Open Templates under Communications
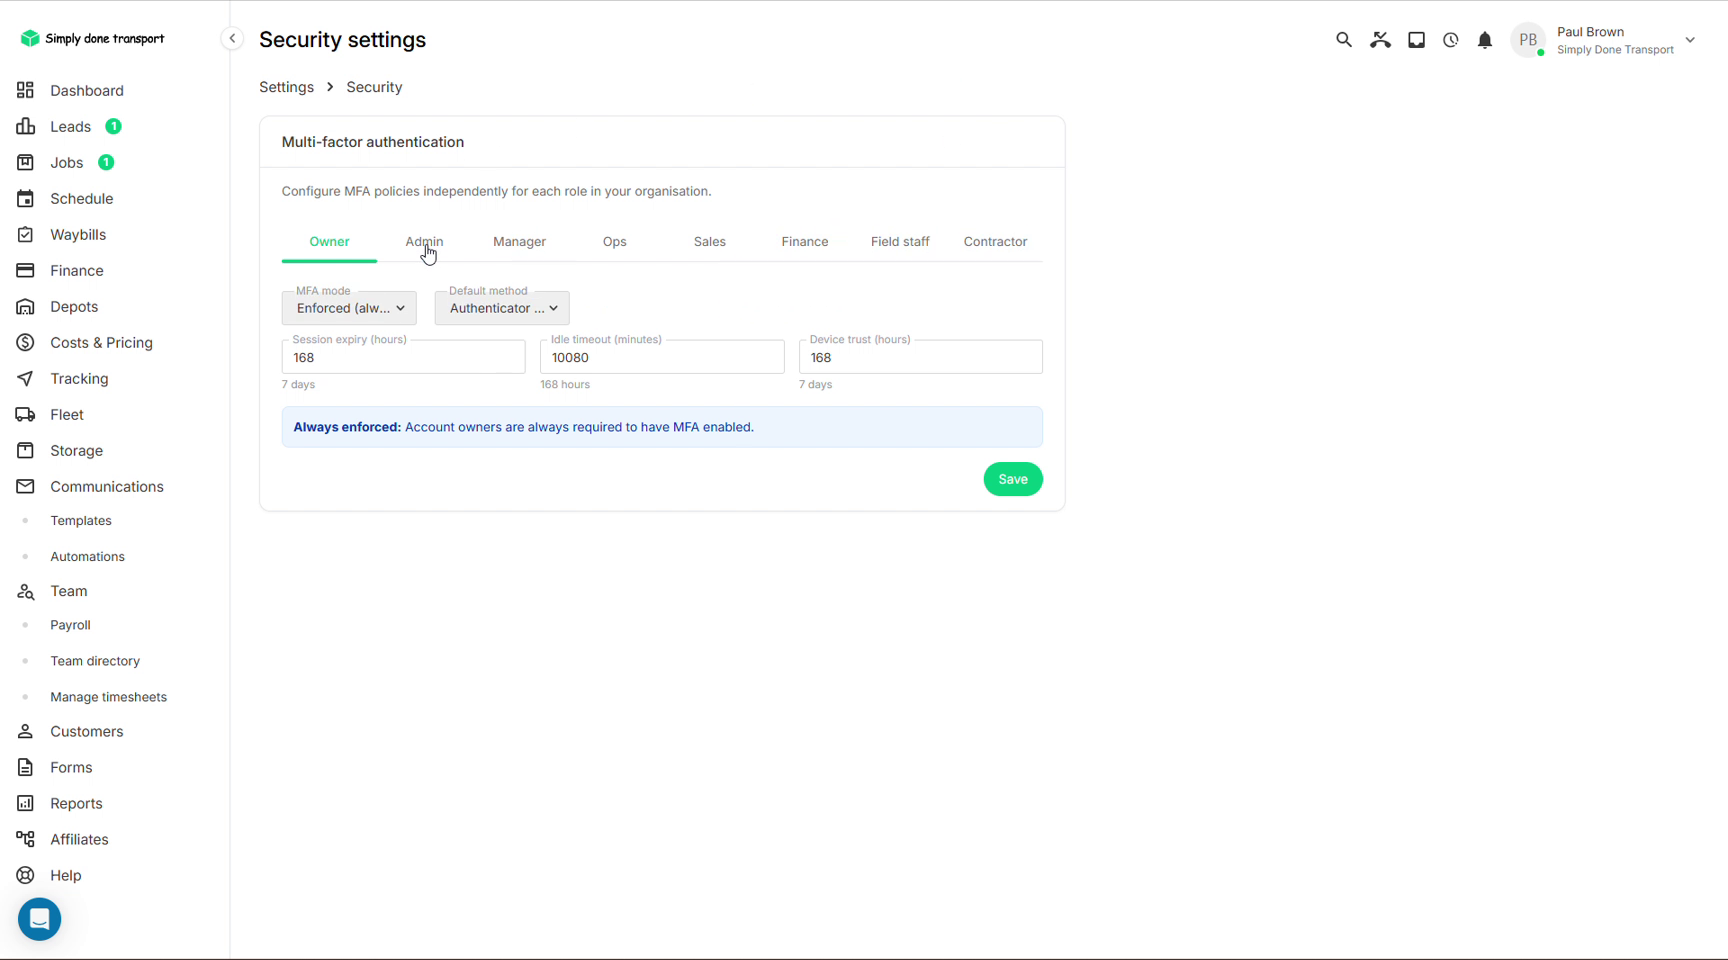 pyautogui.click(x=81, y=521)
